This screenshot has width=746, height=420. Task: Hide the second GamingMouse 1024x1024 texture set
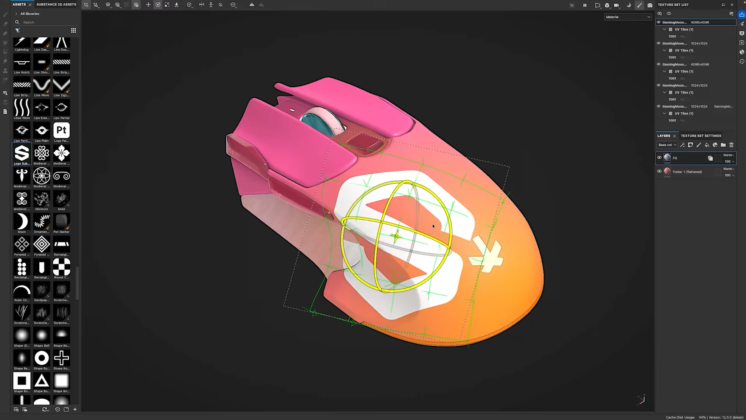click(659, 43)
